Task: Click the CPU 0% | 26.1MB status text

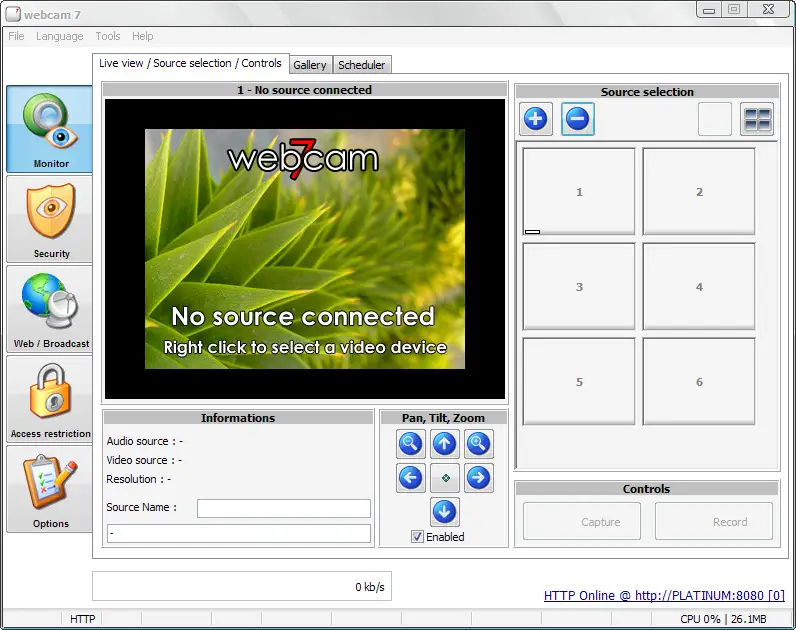Action: pyautogui.click(x=723, y=619)
